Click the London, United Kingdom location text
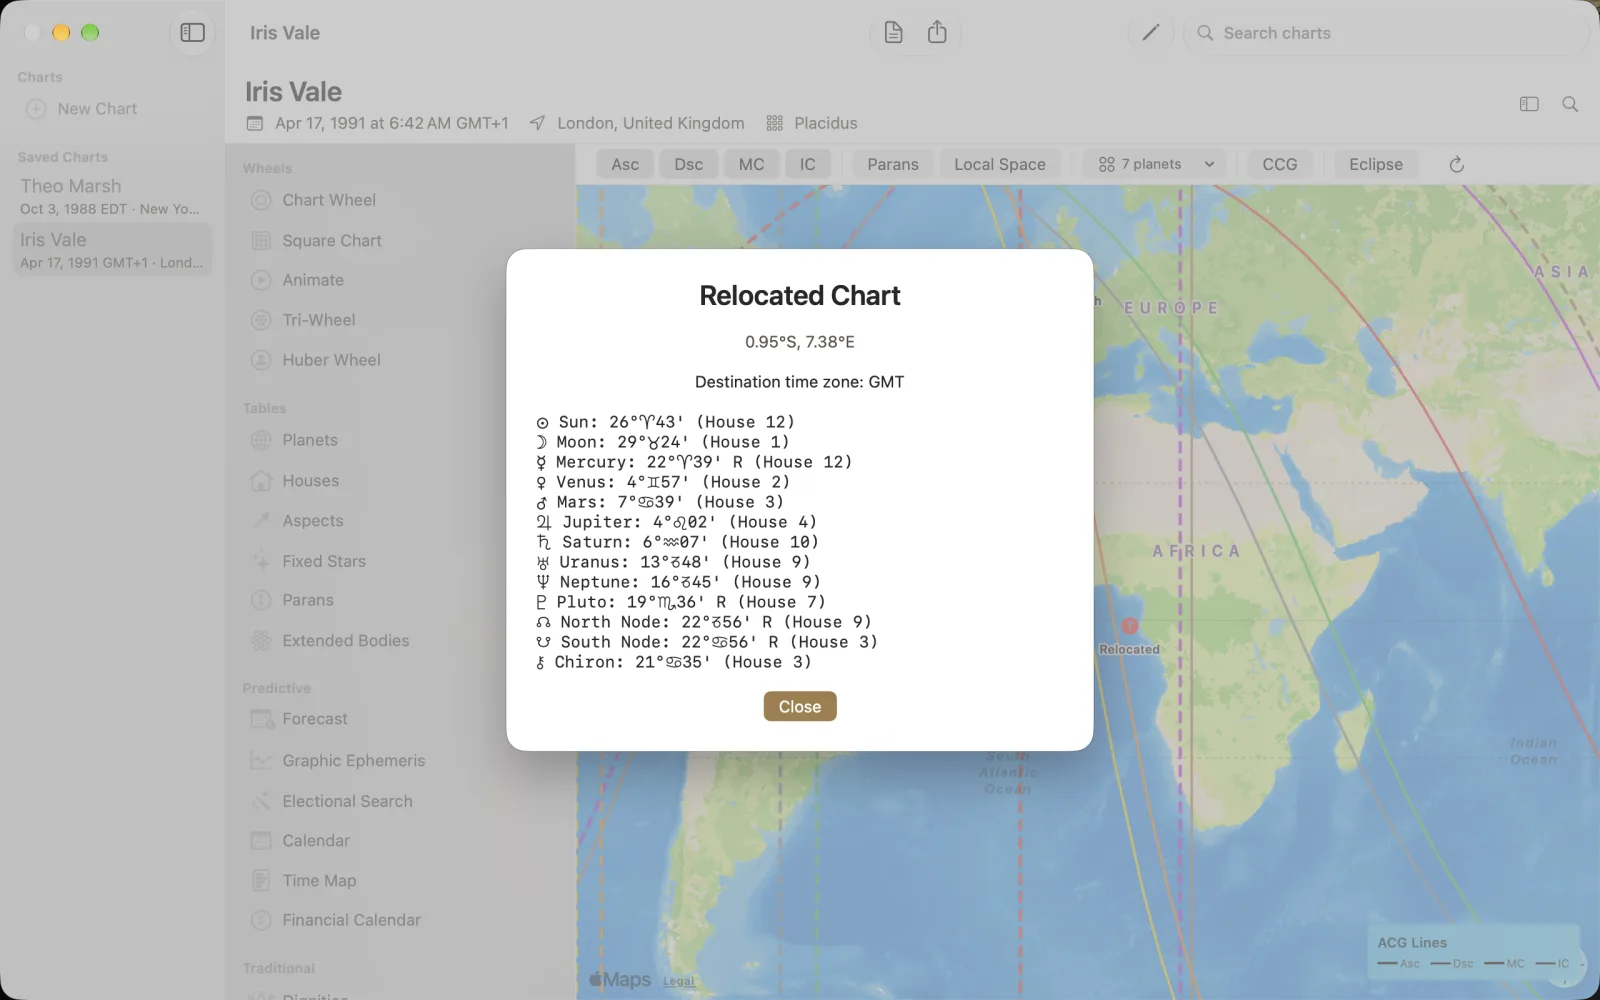This screenshot has width=1600, height=1000. pos(651,123)
